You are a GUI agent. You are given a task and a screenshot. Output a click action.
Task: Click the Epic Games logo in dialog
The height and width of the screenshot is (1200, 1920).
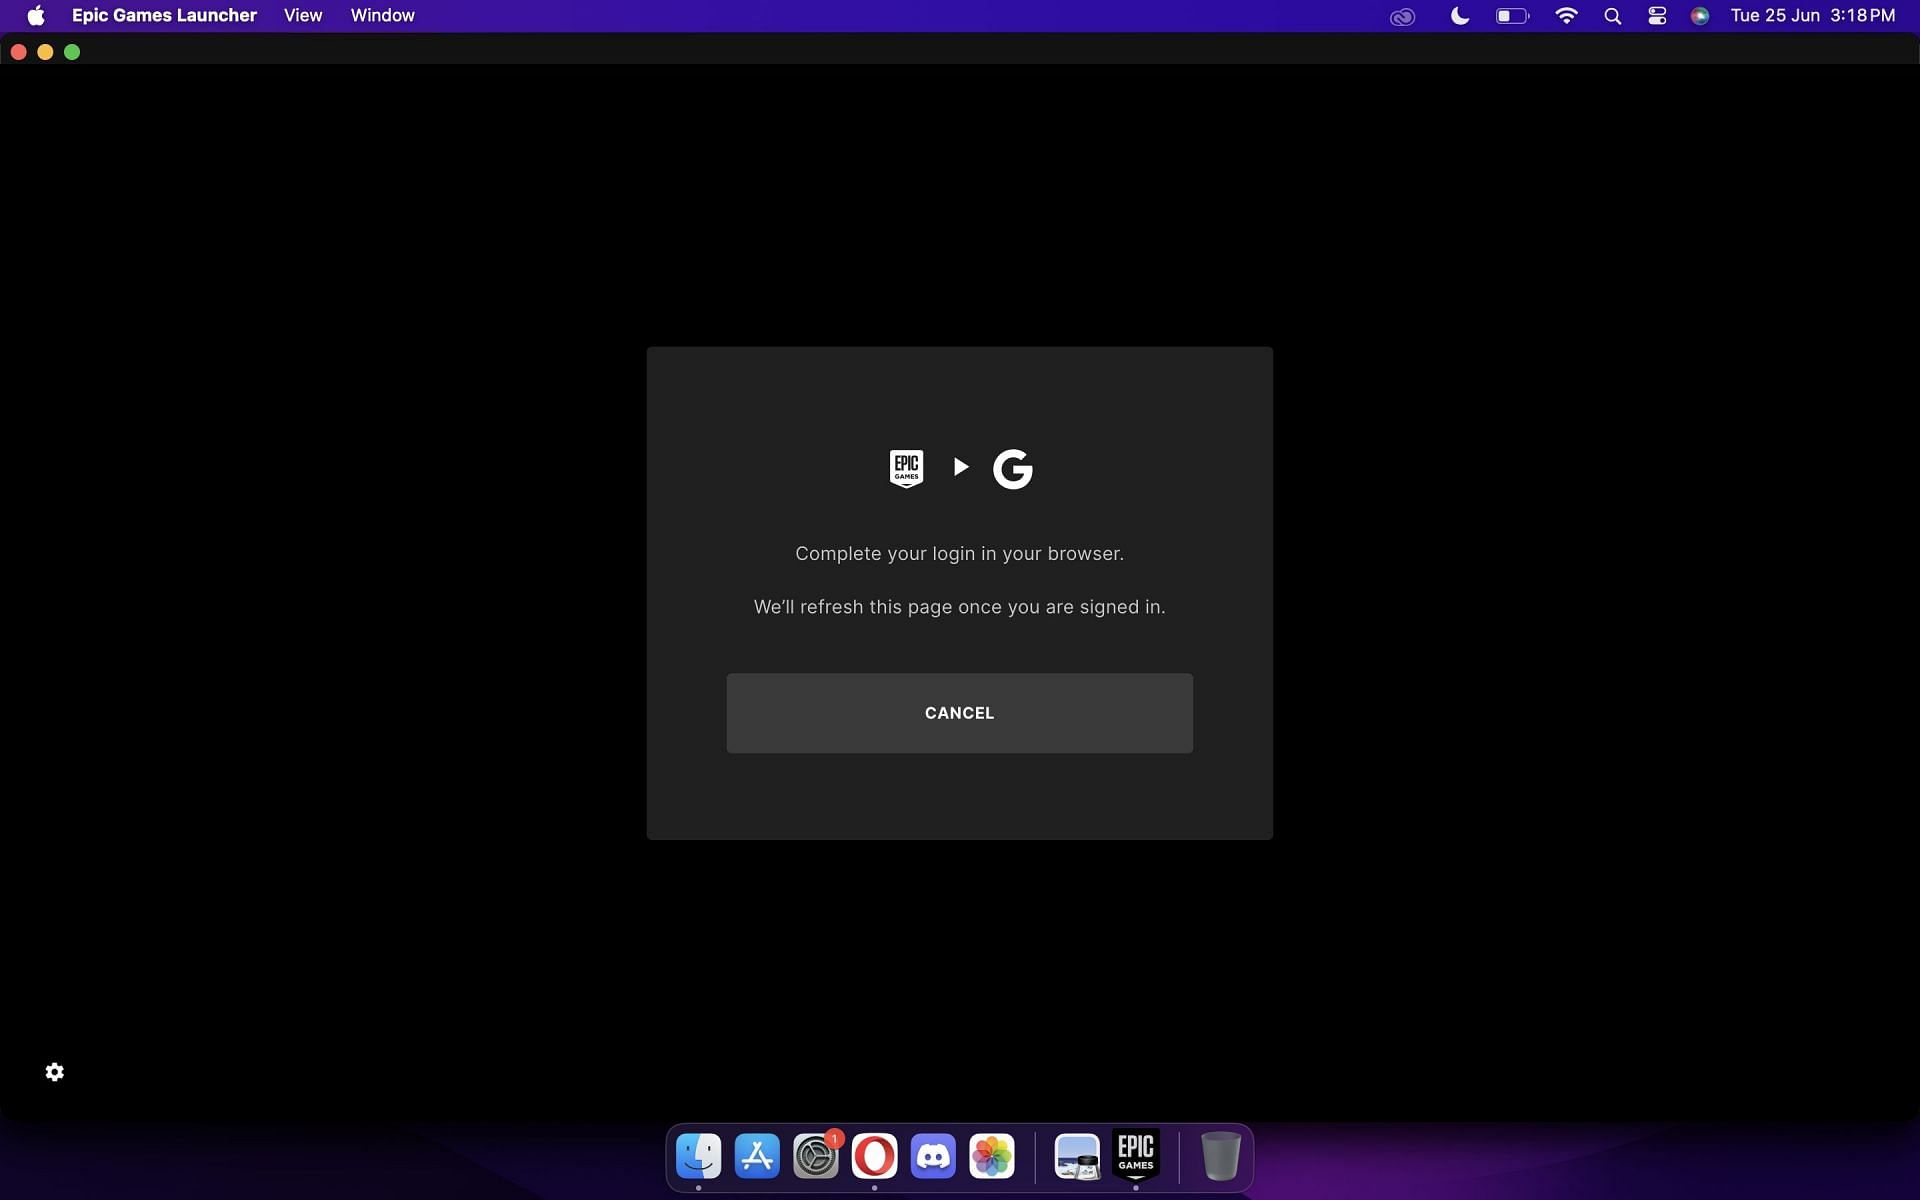906,468
